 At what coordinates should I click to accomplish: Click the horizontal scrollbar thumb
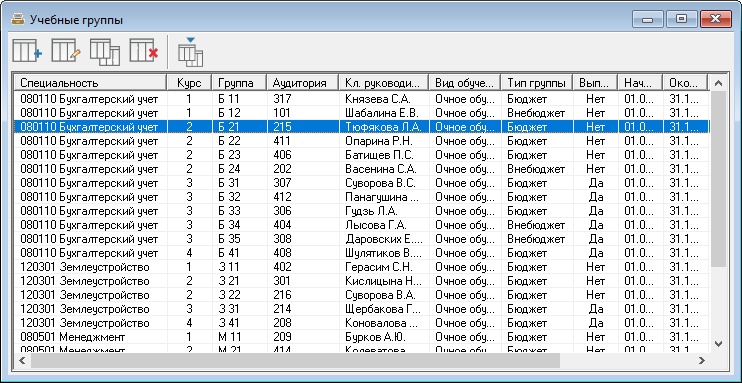pos(295,360)
